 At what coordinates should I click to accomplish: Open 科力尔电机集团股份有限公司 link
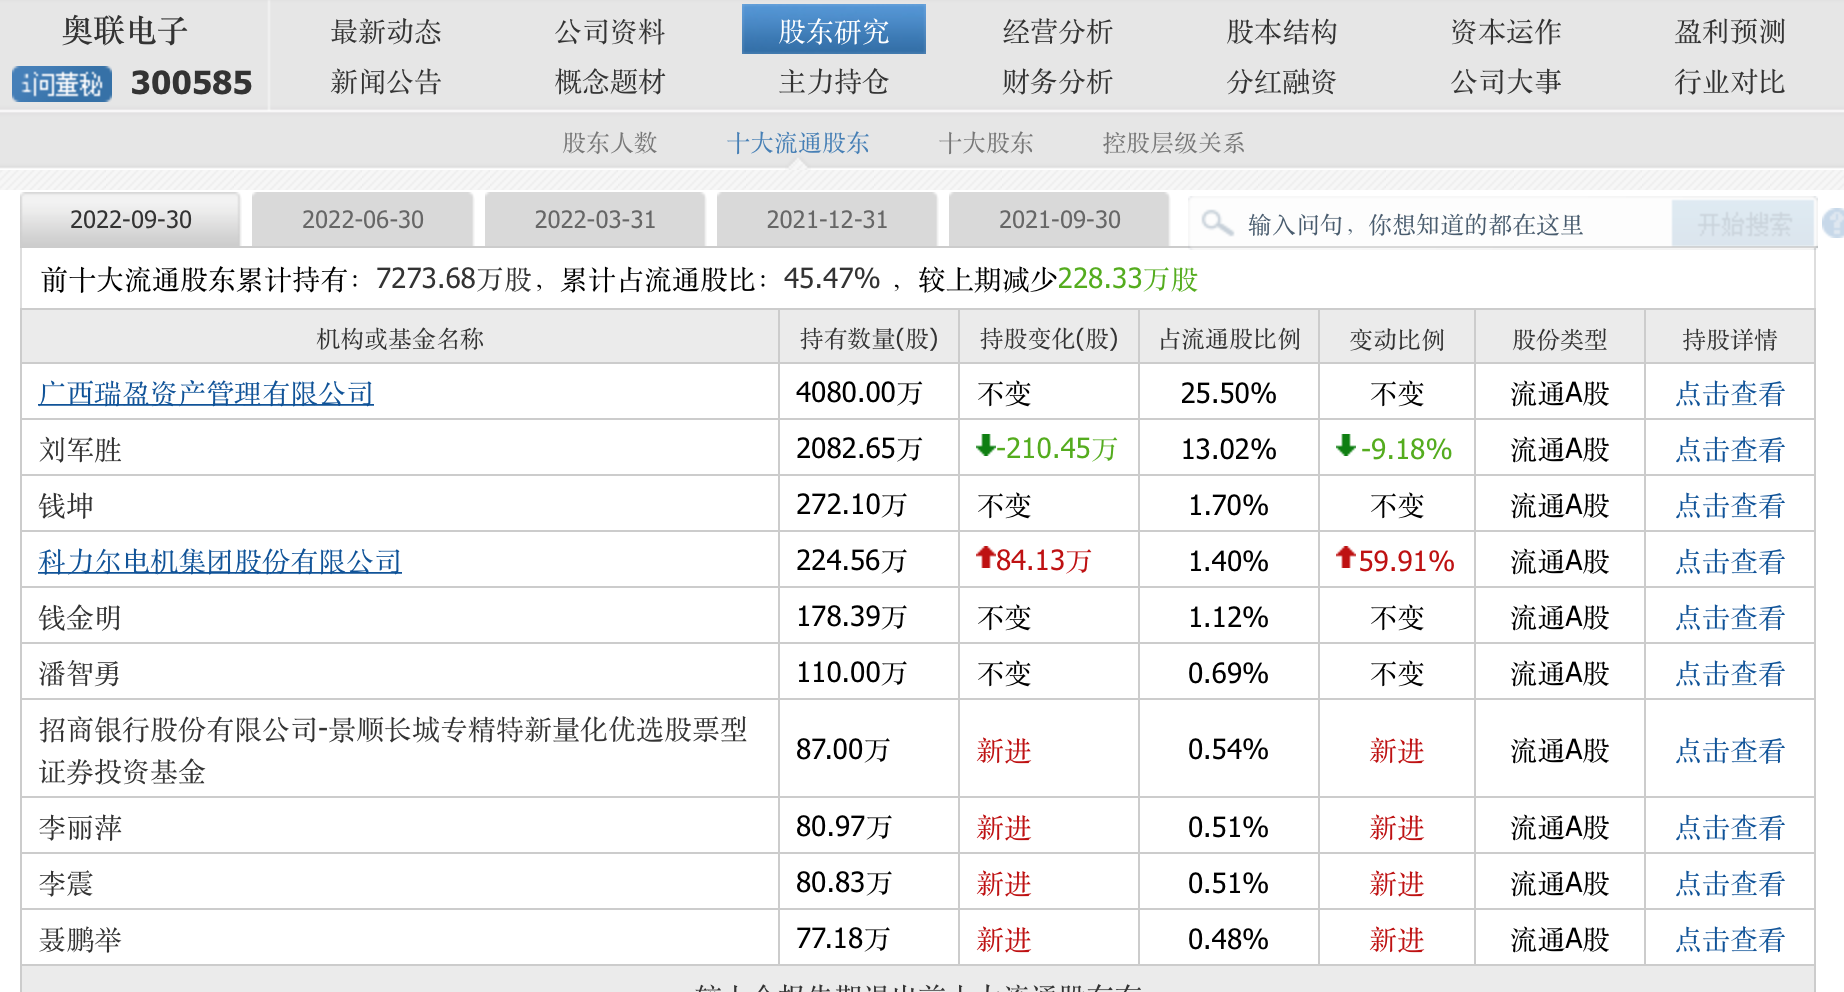[220, 561]
